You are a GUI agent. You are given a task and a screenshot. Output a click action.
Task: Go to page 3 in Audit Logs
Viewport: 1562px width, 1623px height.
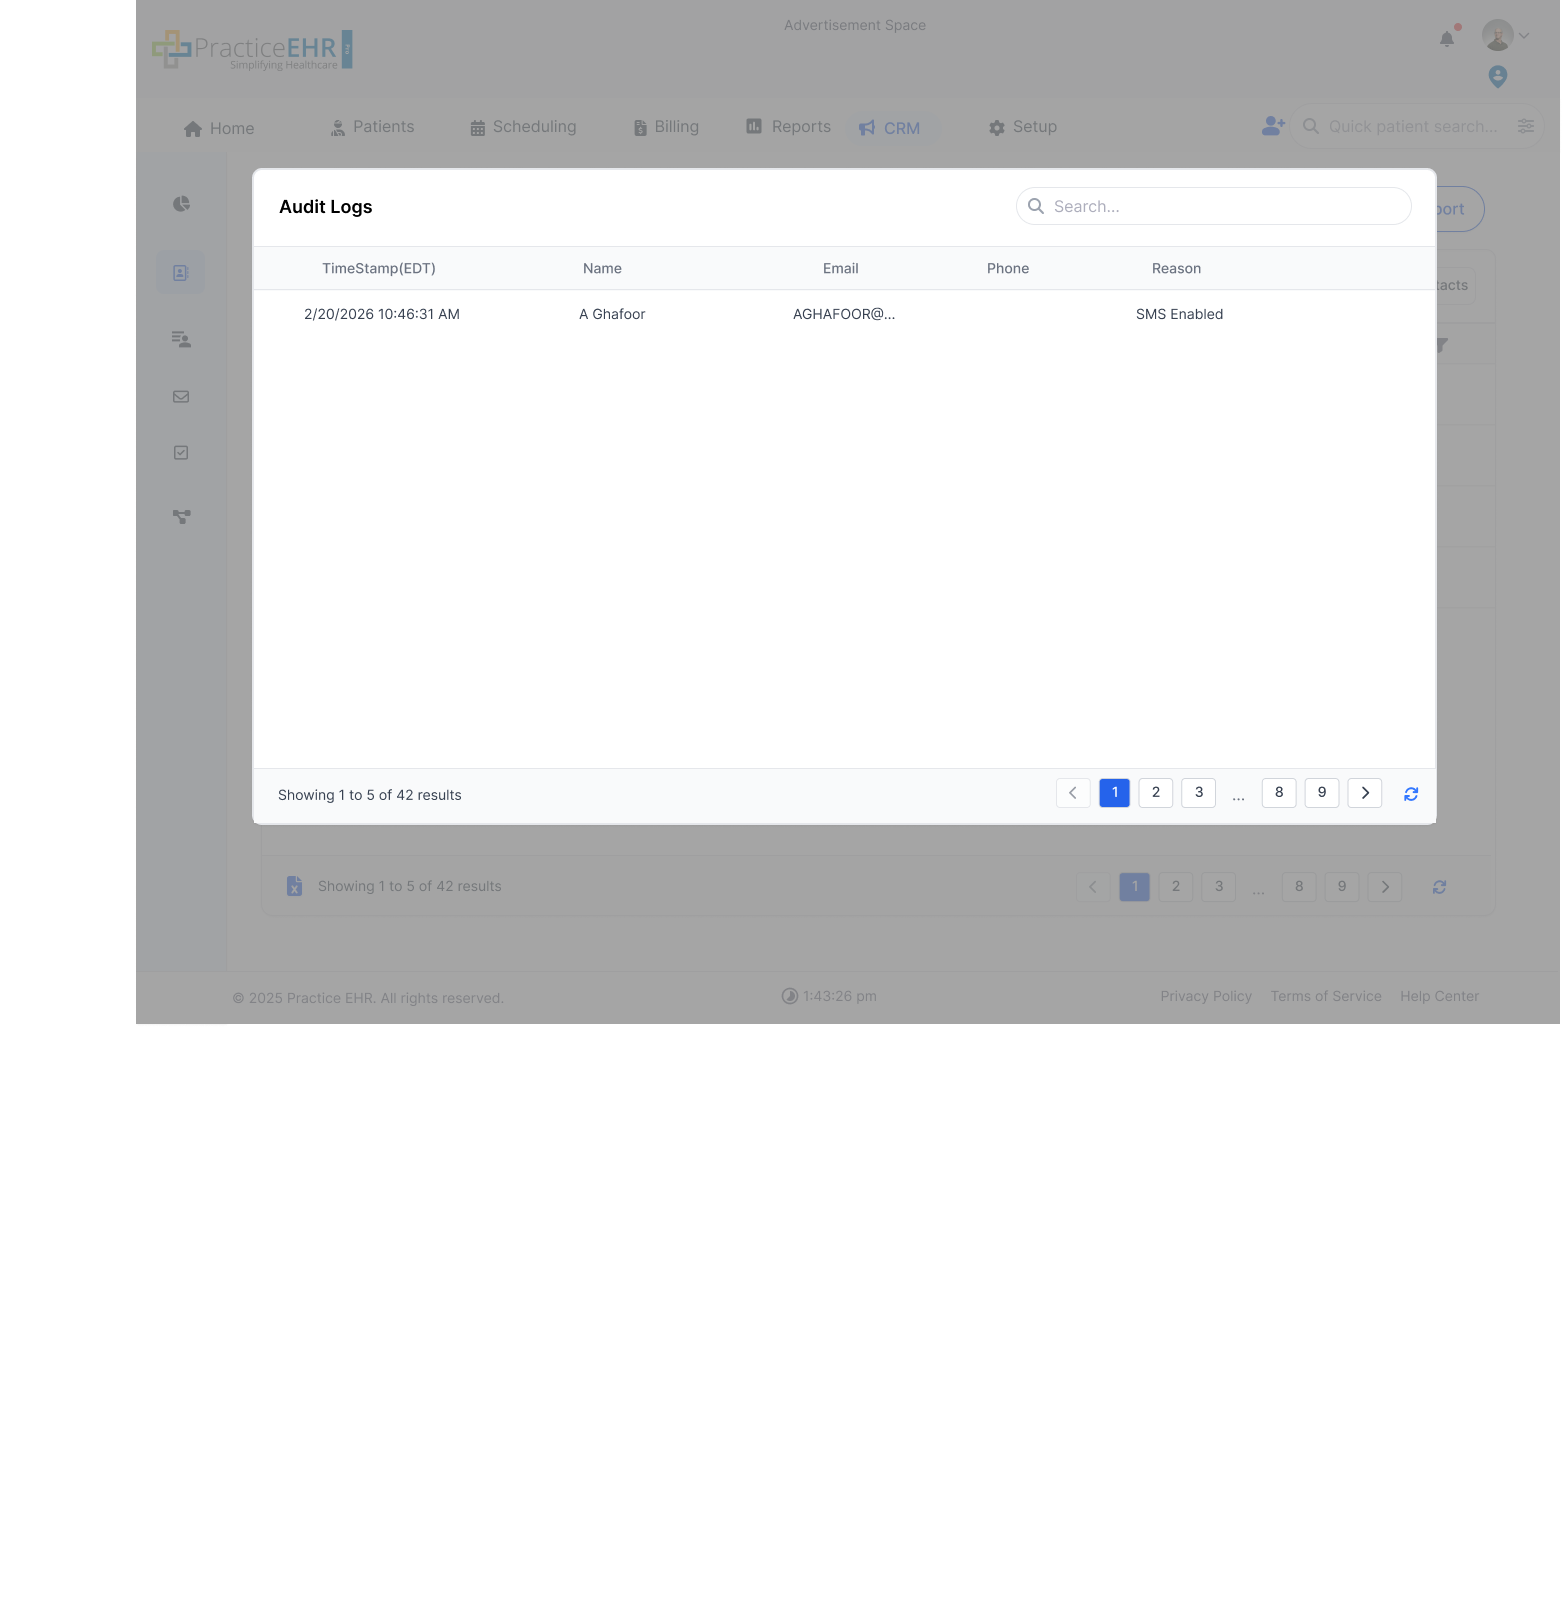(x=1199, y=793)
